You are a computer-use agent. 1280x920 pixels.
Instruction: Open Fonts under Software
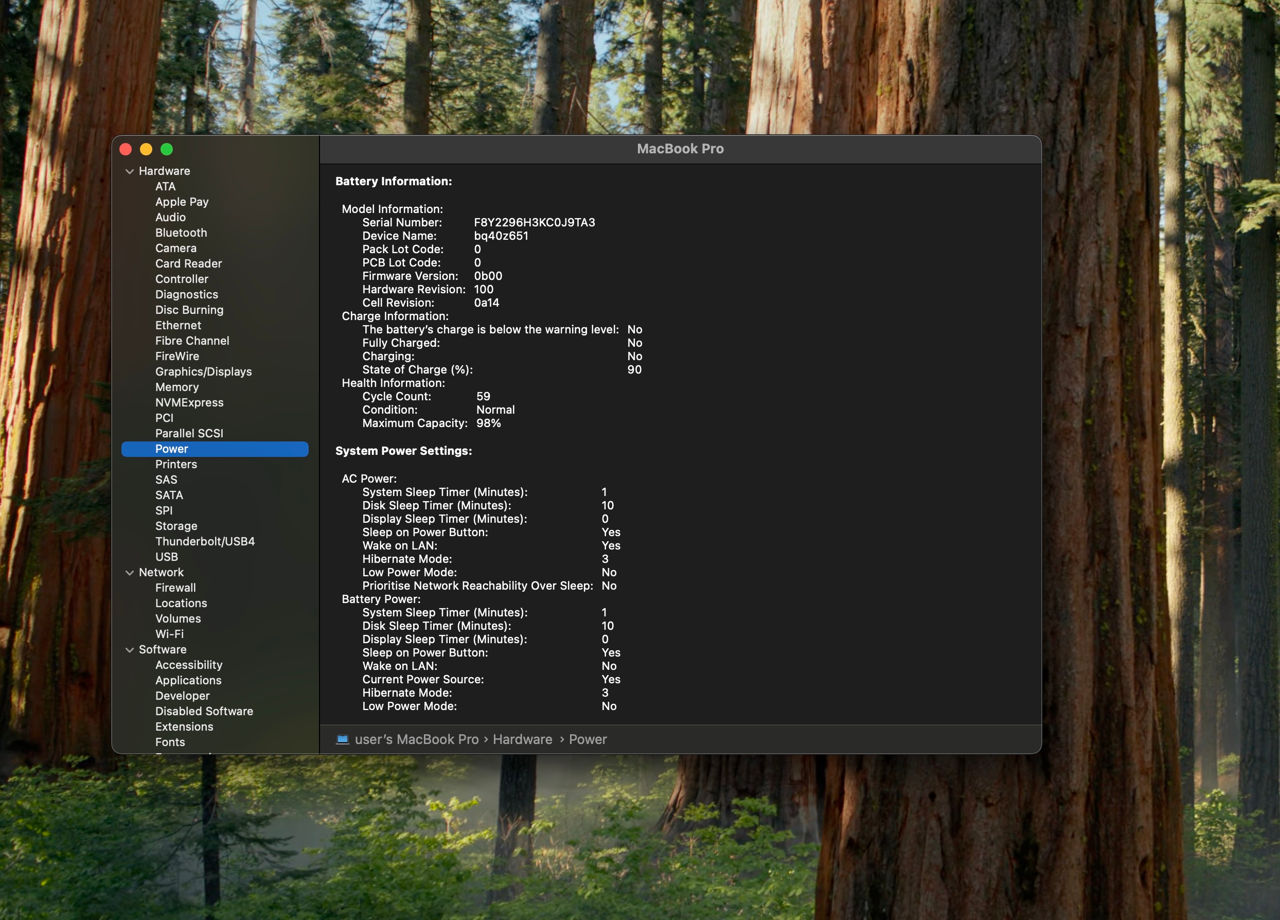coord(170,743)
